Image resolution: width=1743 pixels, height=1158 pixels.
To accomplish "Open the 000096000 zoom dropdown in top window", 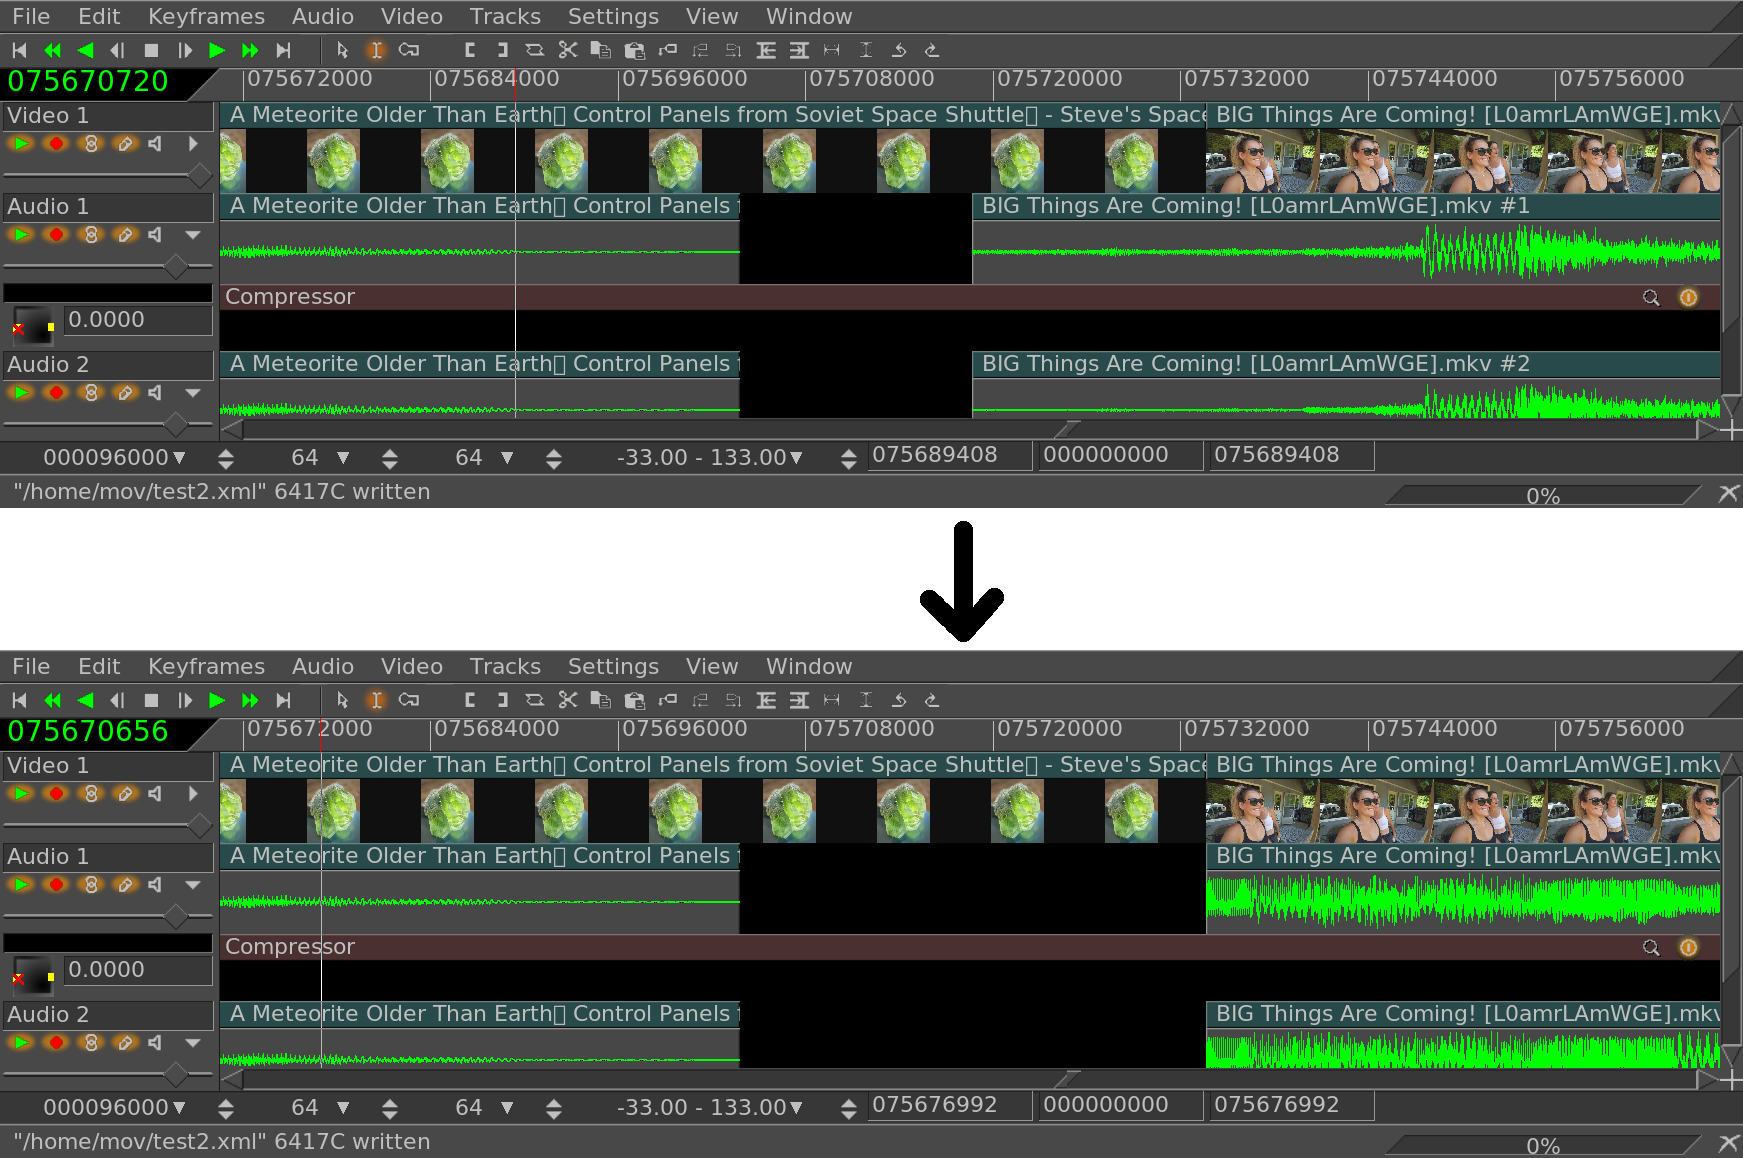I will 179,458.
